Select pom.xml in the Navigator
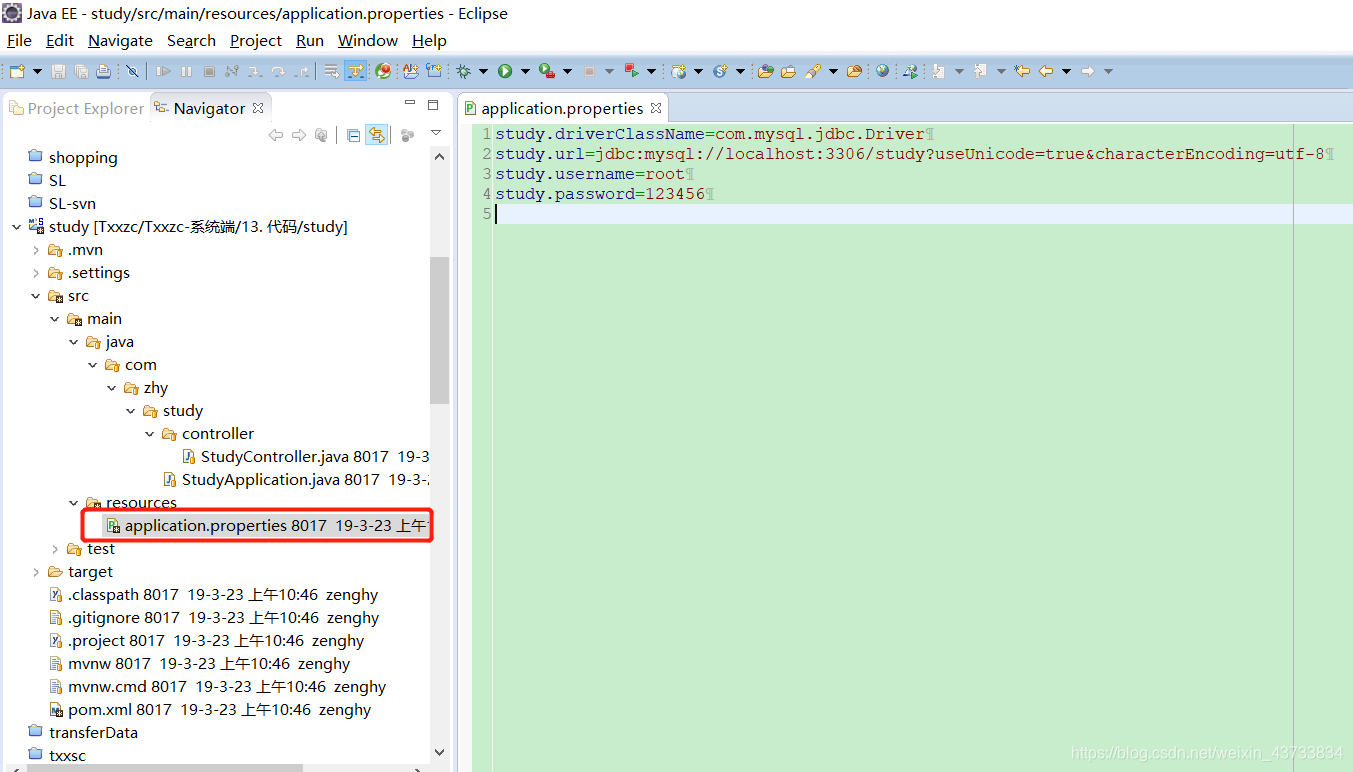This screenshot has height=772, width=1353. [210, 710]
